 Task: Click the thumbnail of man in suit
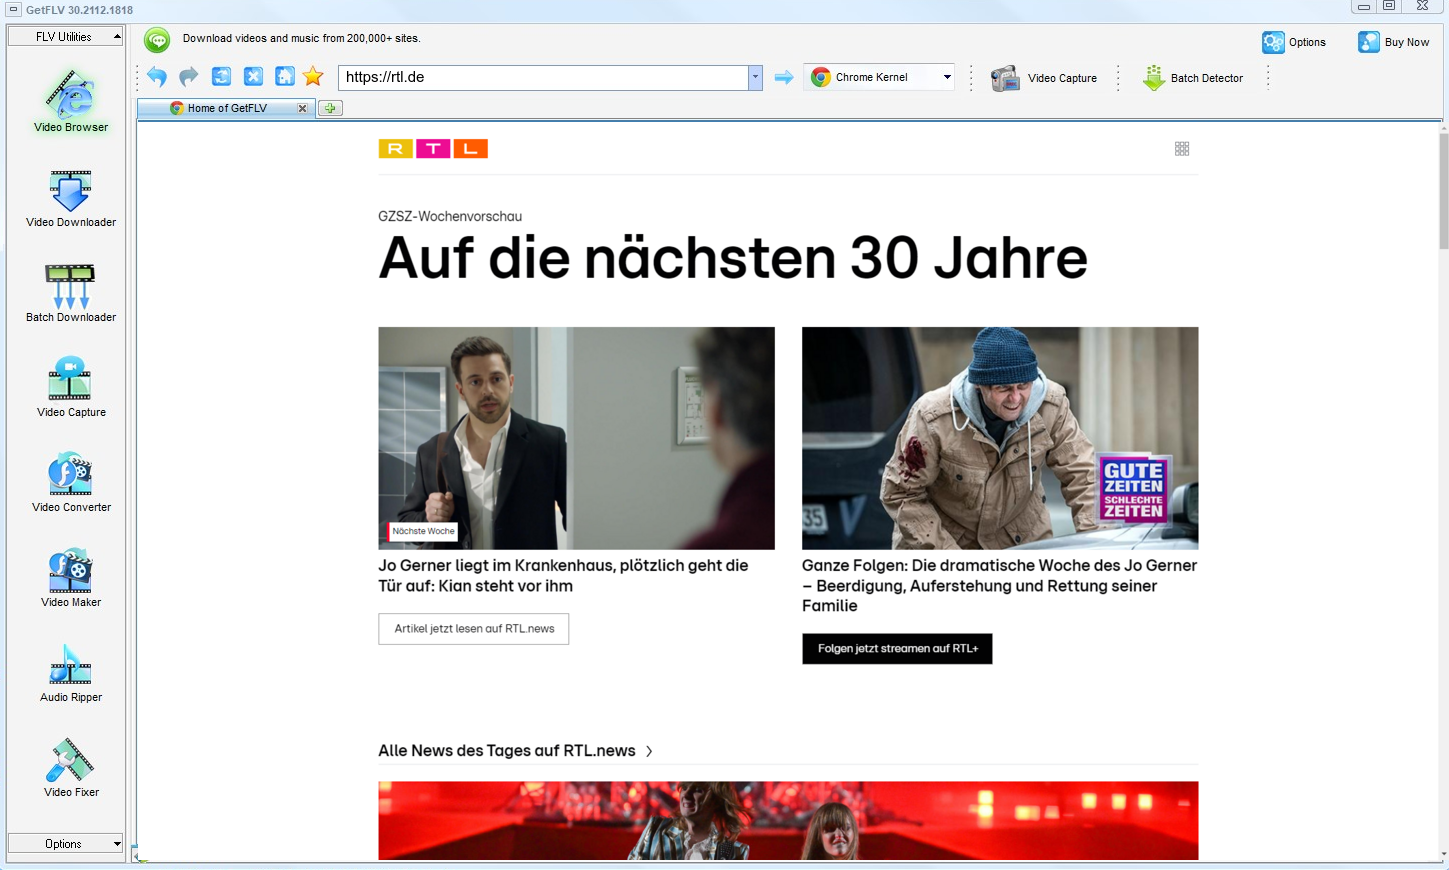(576, 438)
